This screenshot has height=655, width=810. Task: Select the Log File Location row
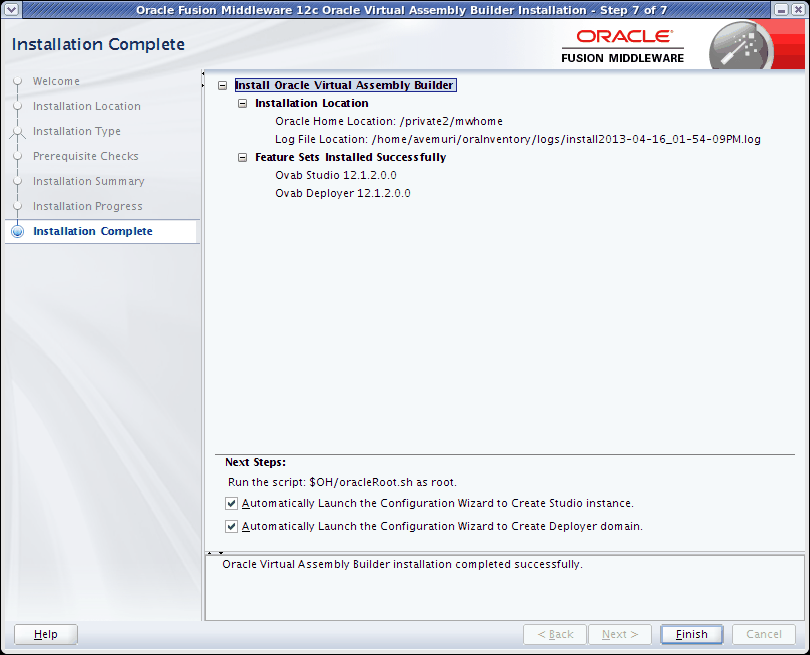click(x=518, y=139)
